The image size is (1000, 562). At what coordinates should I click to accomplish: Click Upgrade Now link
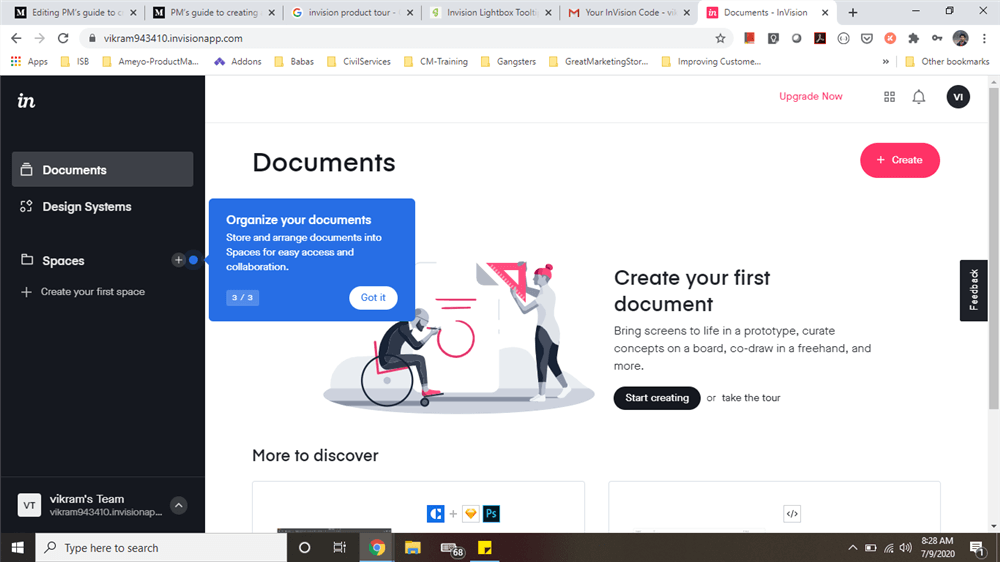(x=811, y=96)
